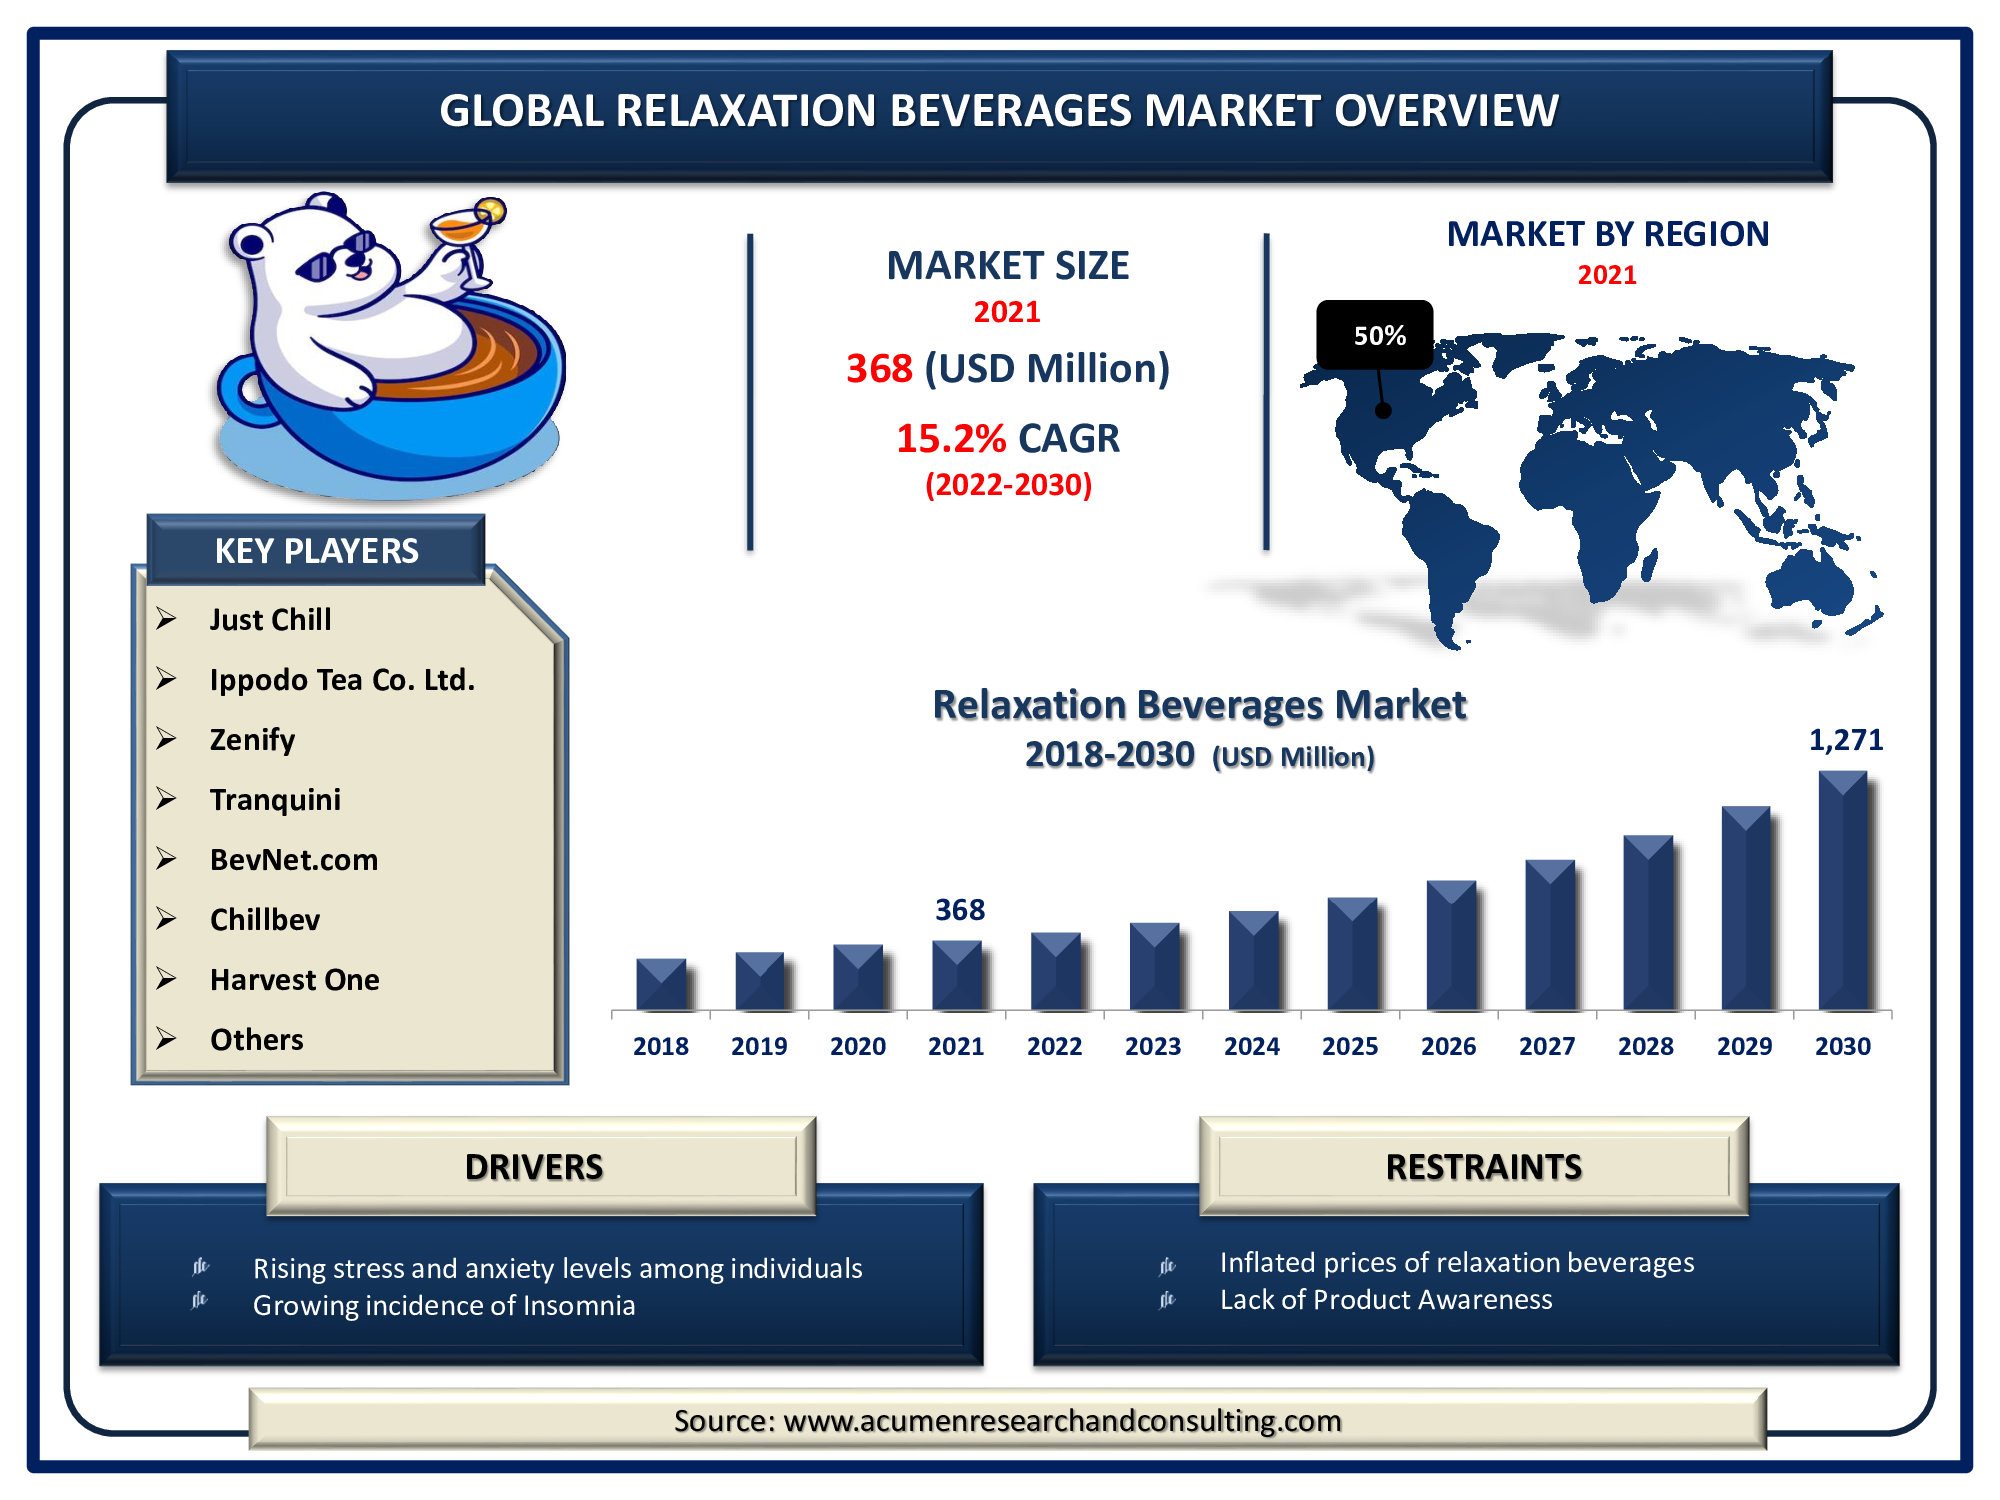Select the 2026 bar in chart

pyautogui.click(x=1451, y=945)
